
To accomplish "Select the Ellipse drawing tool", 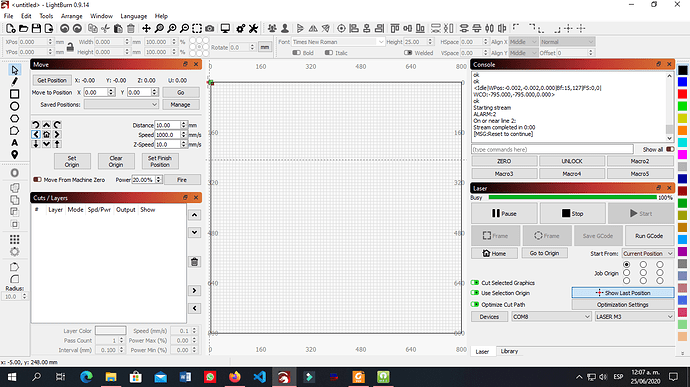I will [x=15, y=106].
